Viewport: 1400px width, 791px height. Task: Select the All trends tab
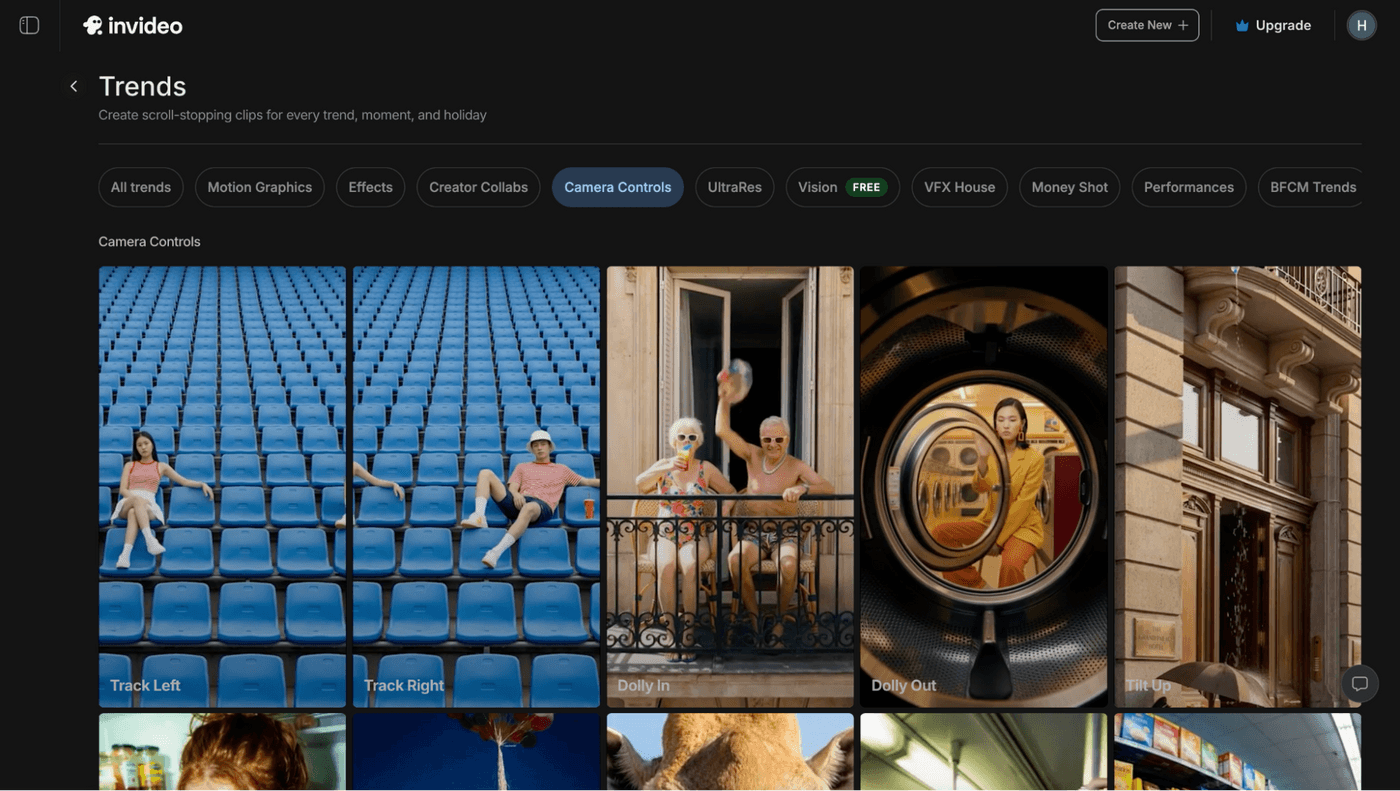(x=141, y=187)
